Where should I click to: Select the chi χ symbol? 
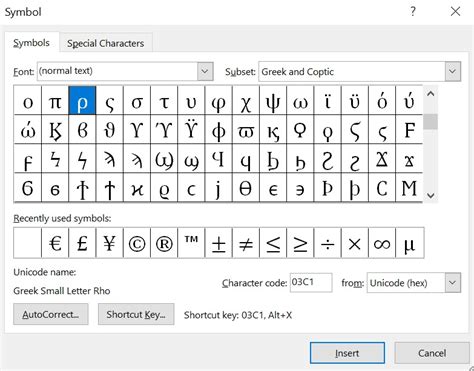click(246, 101)
